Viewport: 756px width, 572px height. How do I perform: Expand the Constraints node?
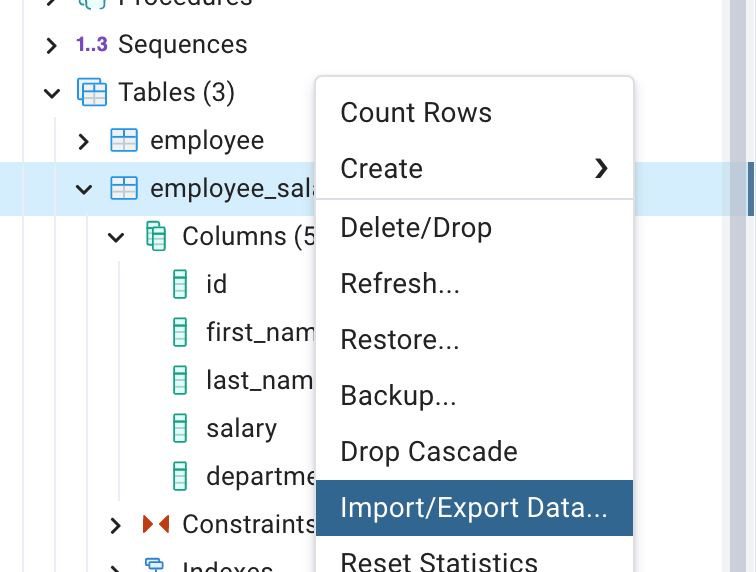[x=116, y=524]
